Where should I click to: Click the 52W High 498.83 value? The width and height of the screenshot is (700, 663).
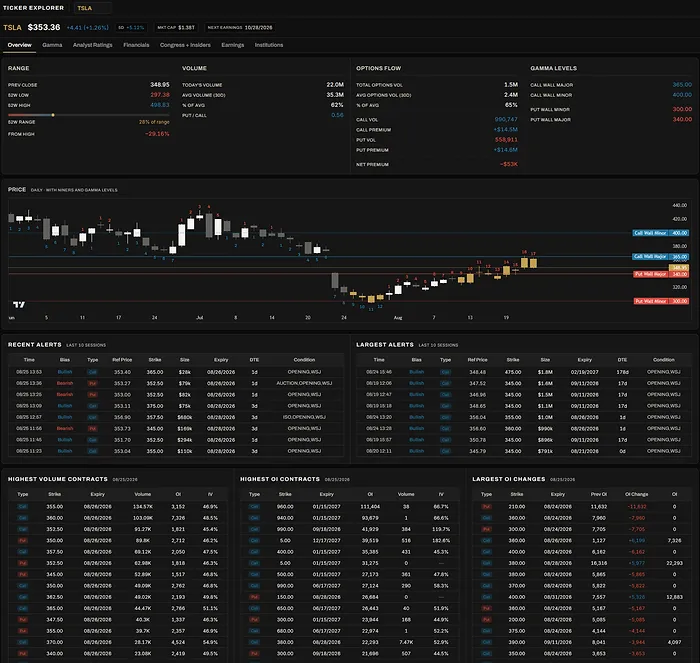160,105
